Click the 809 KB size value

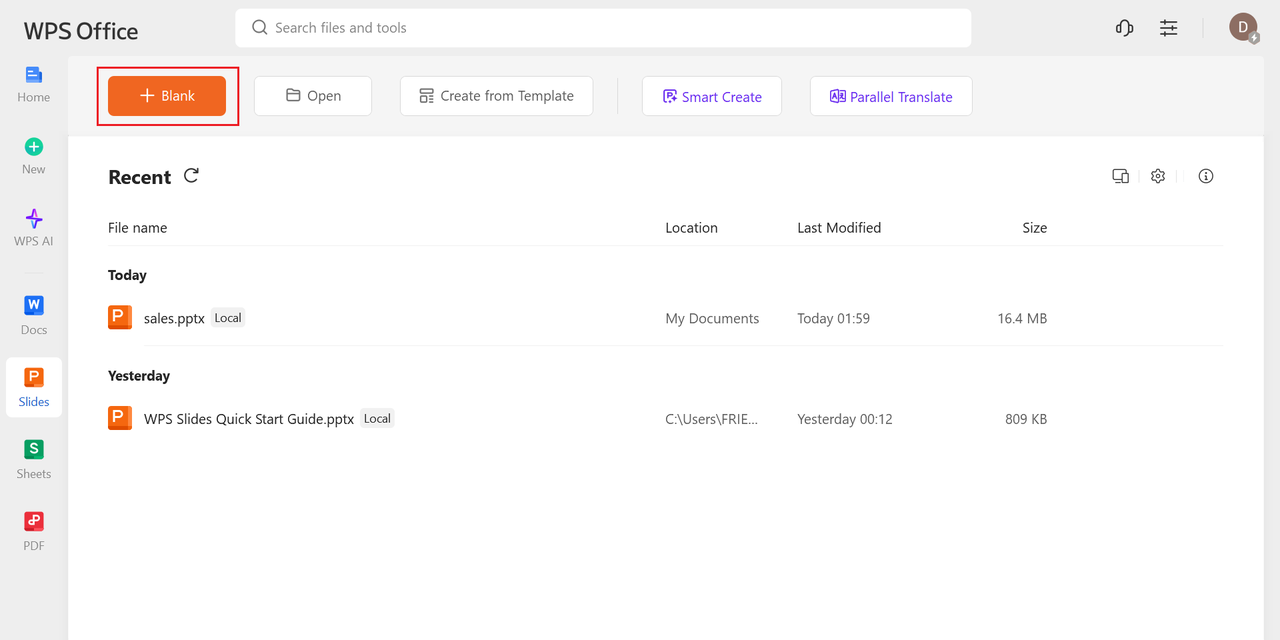point(1026,419)
